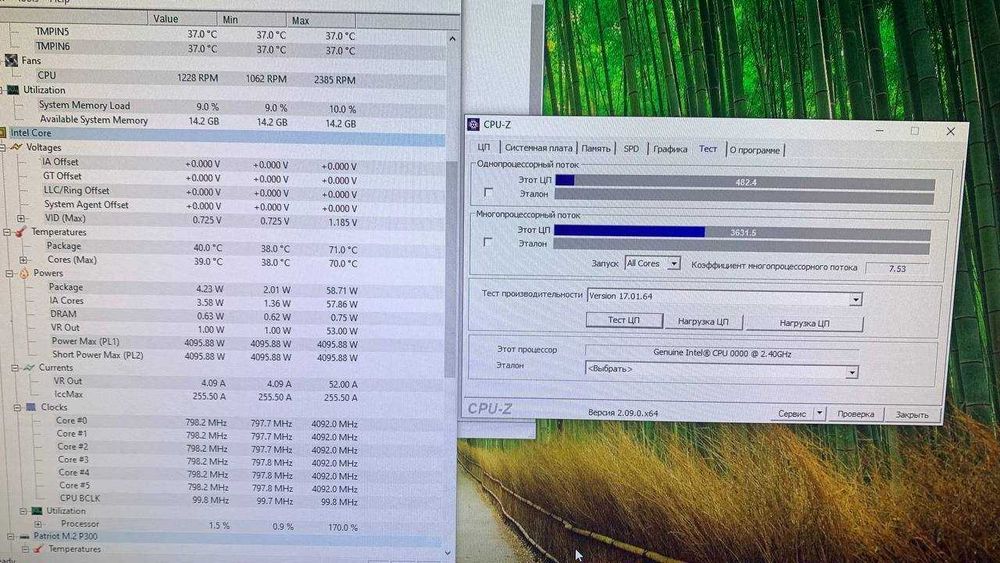Viewport: 1000px width, 563px height.
Task: Click the Patriot M.2 P300 drive icon
Action: (24, 536)
